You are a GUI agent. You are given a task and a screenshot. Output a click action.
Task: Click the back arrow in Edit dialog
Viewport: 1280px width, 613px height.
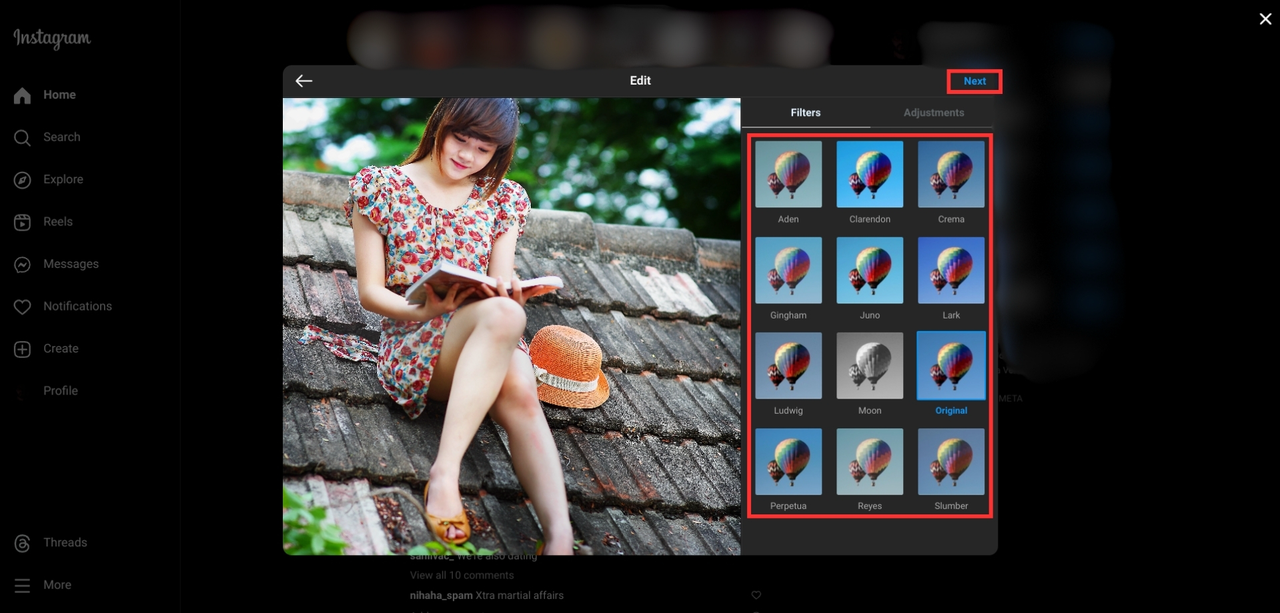[304, 81]
